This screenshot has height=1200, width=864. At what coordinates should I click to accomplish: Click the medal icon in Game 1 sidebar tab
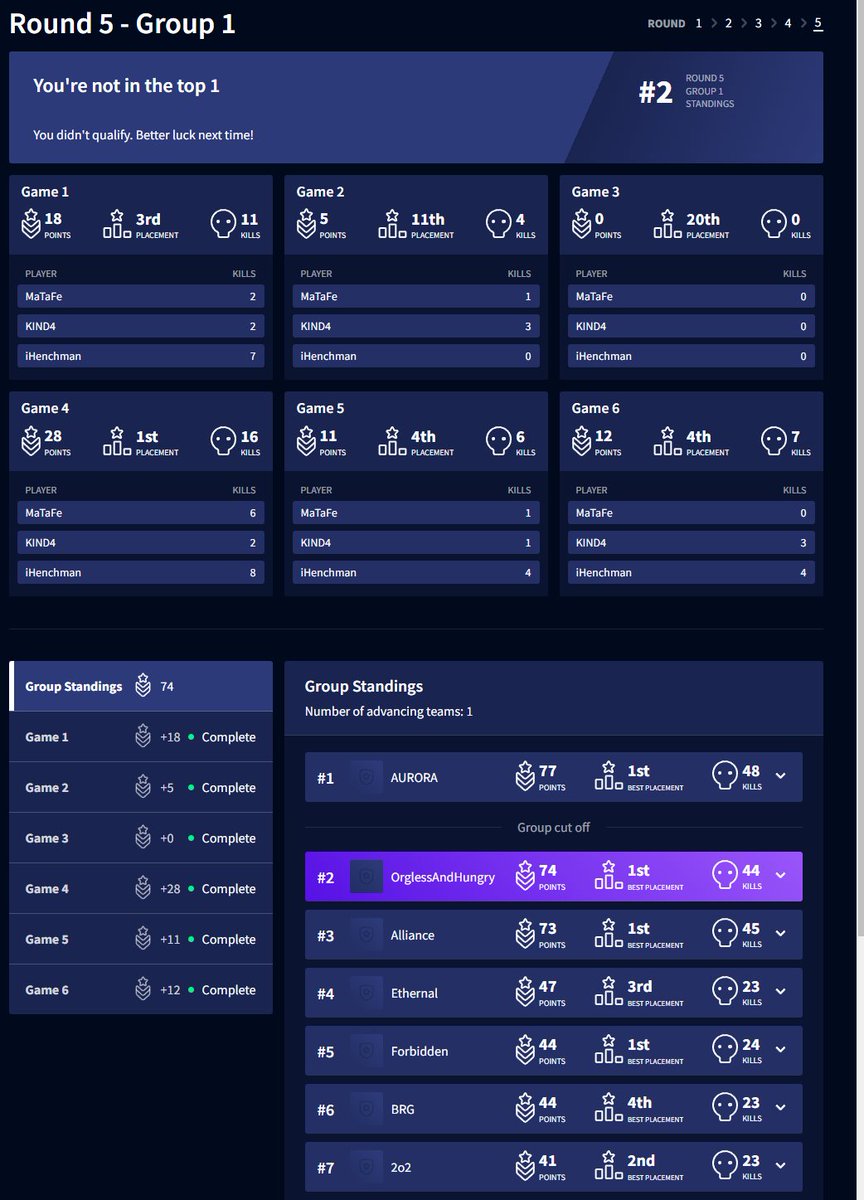[143, 737]
